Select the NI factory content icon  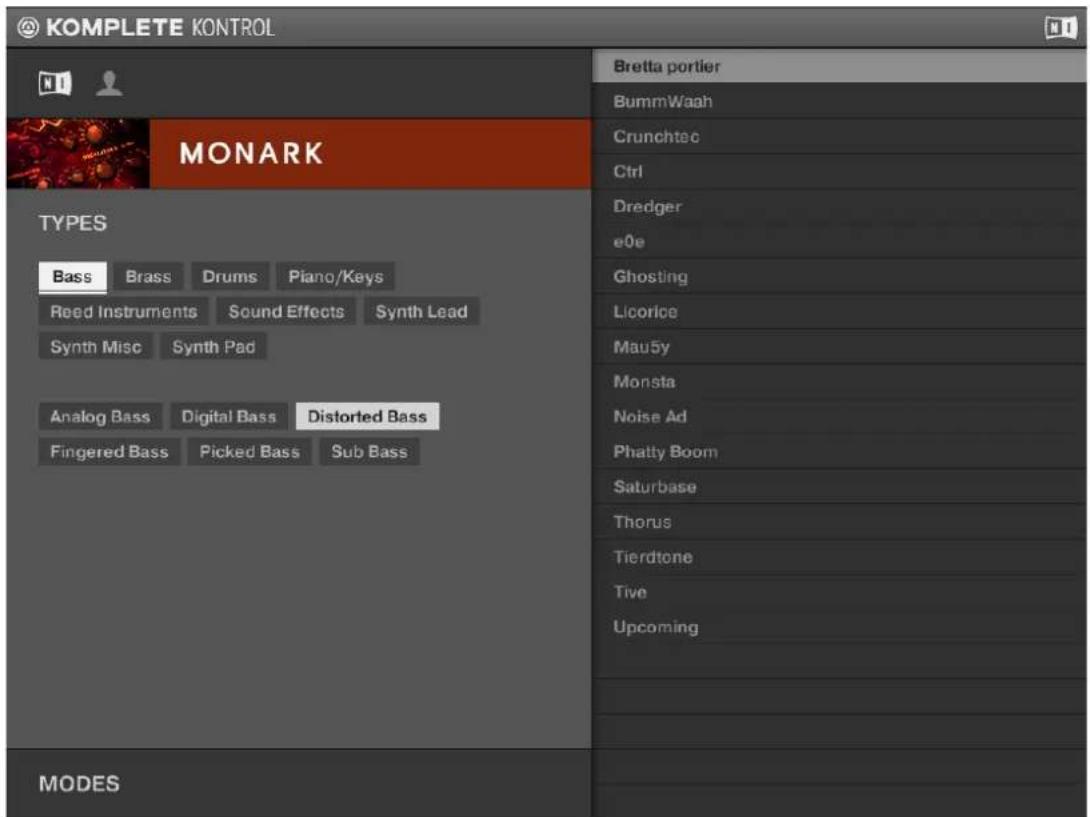[55, 83]
